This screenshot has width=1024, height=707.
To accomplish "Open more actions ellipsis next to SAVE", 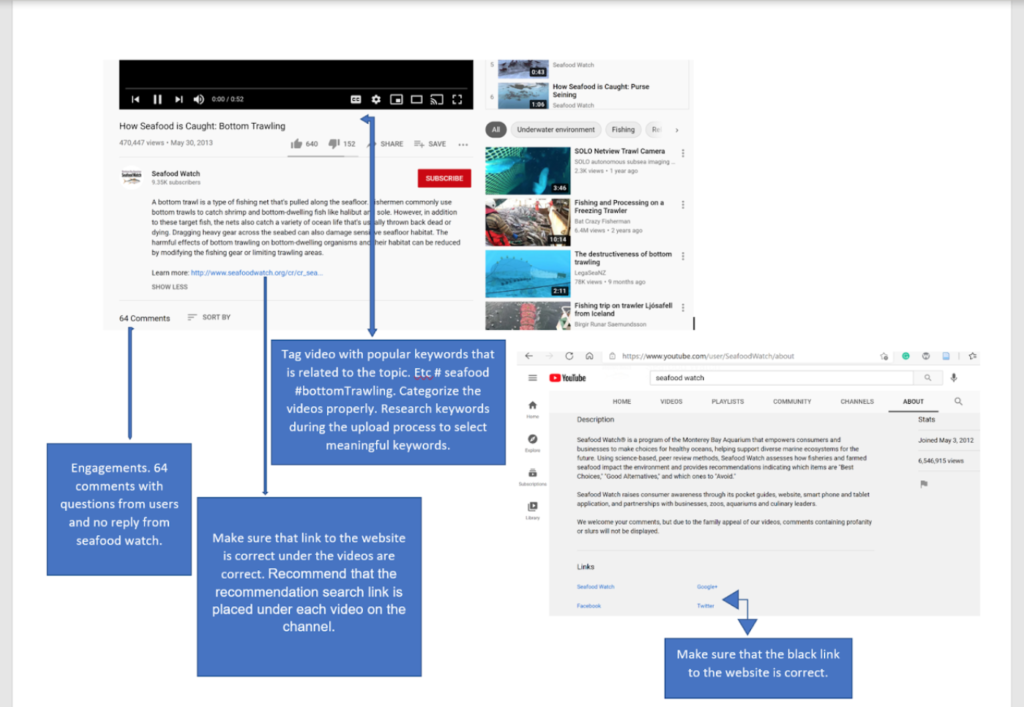I will point(463,144).
